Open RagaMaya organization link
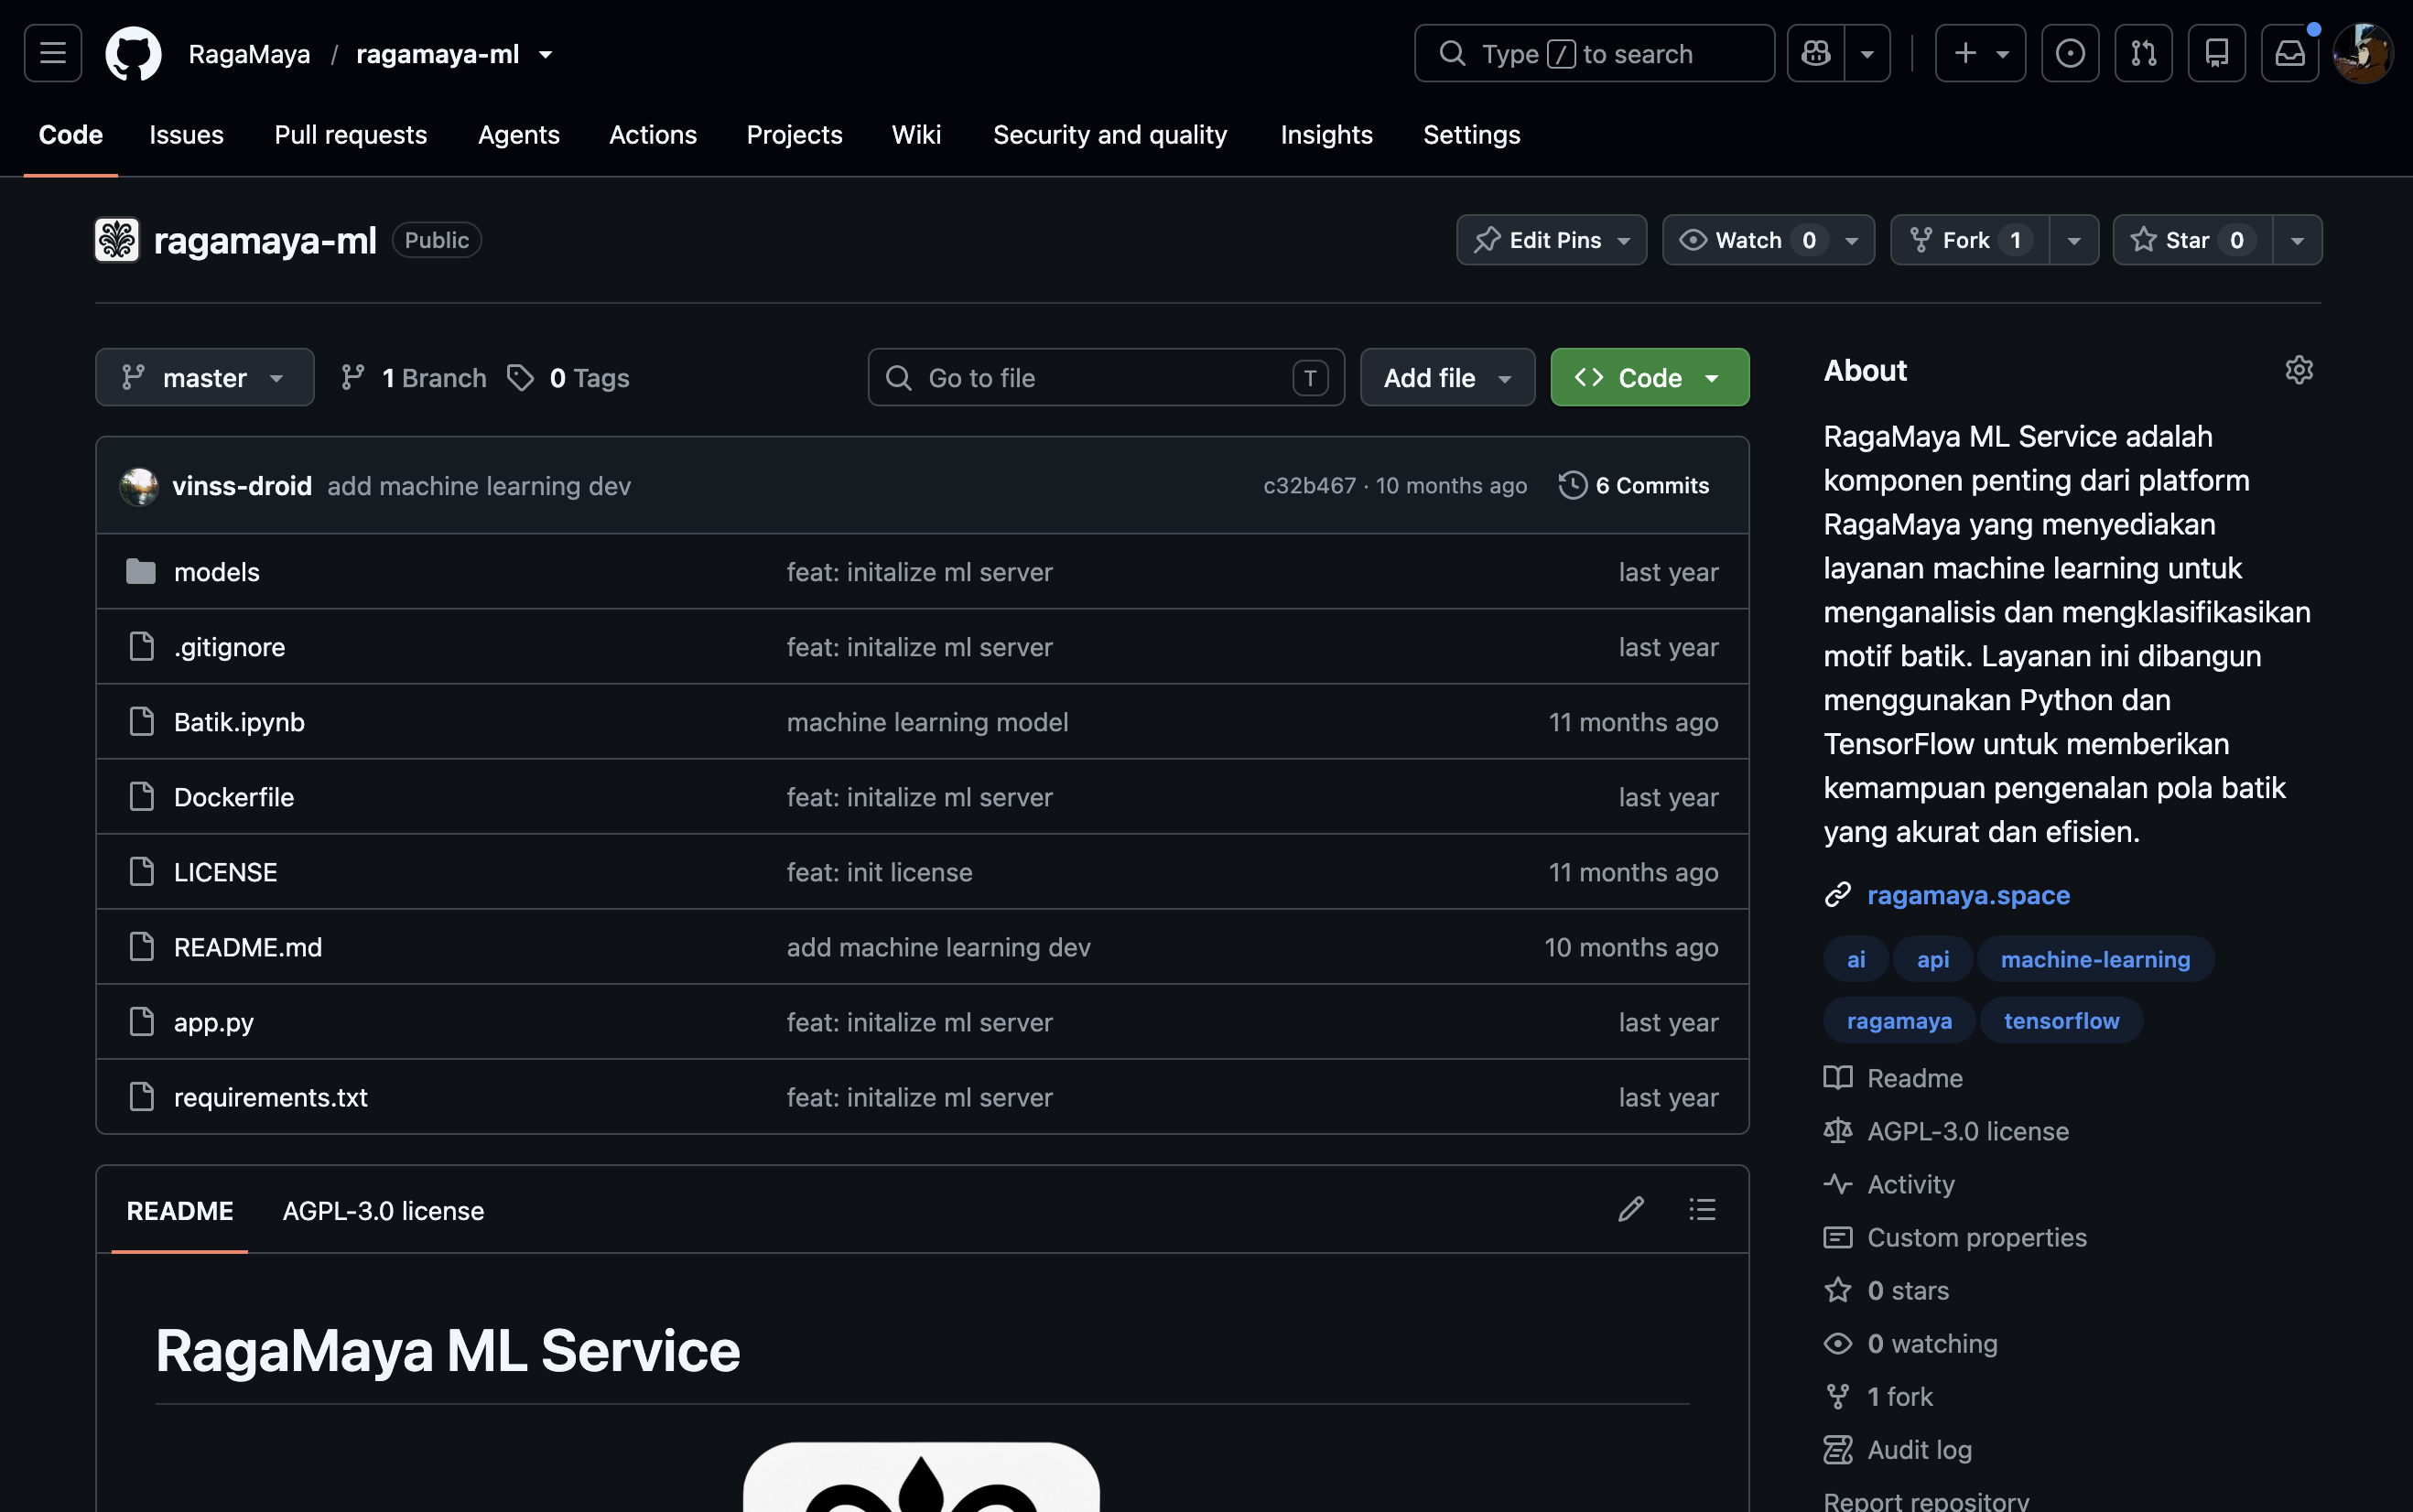Image resolution: width=2413 pixels, height=1512 pixels. click(249, 54)
